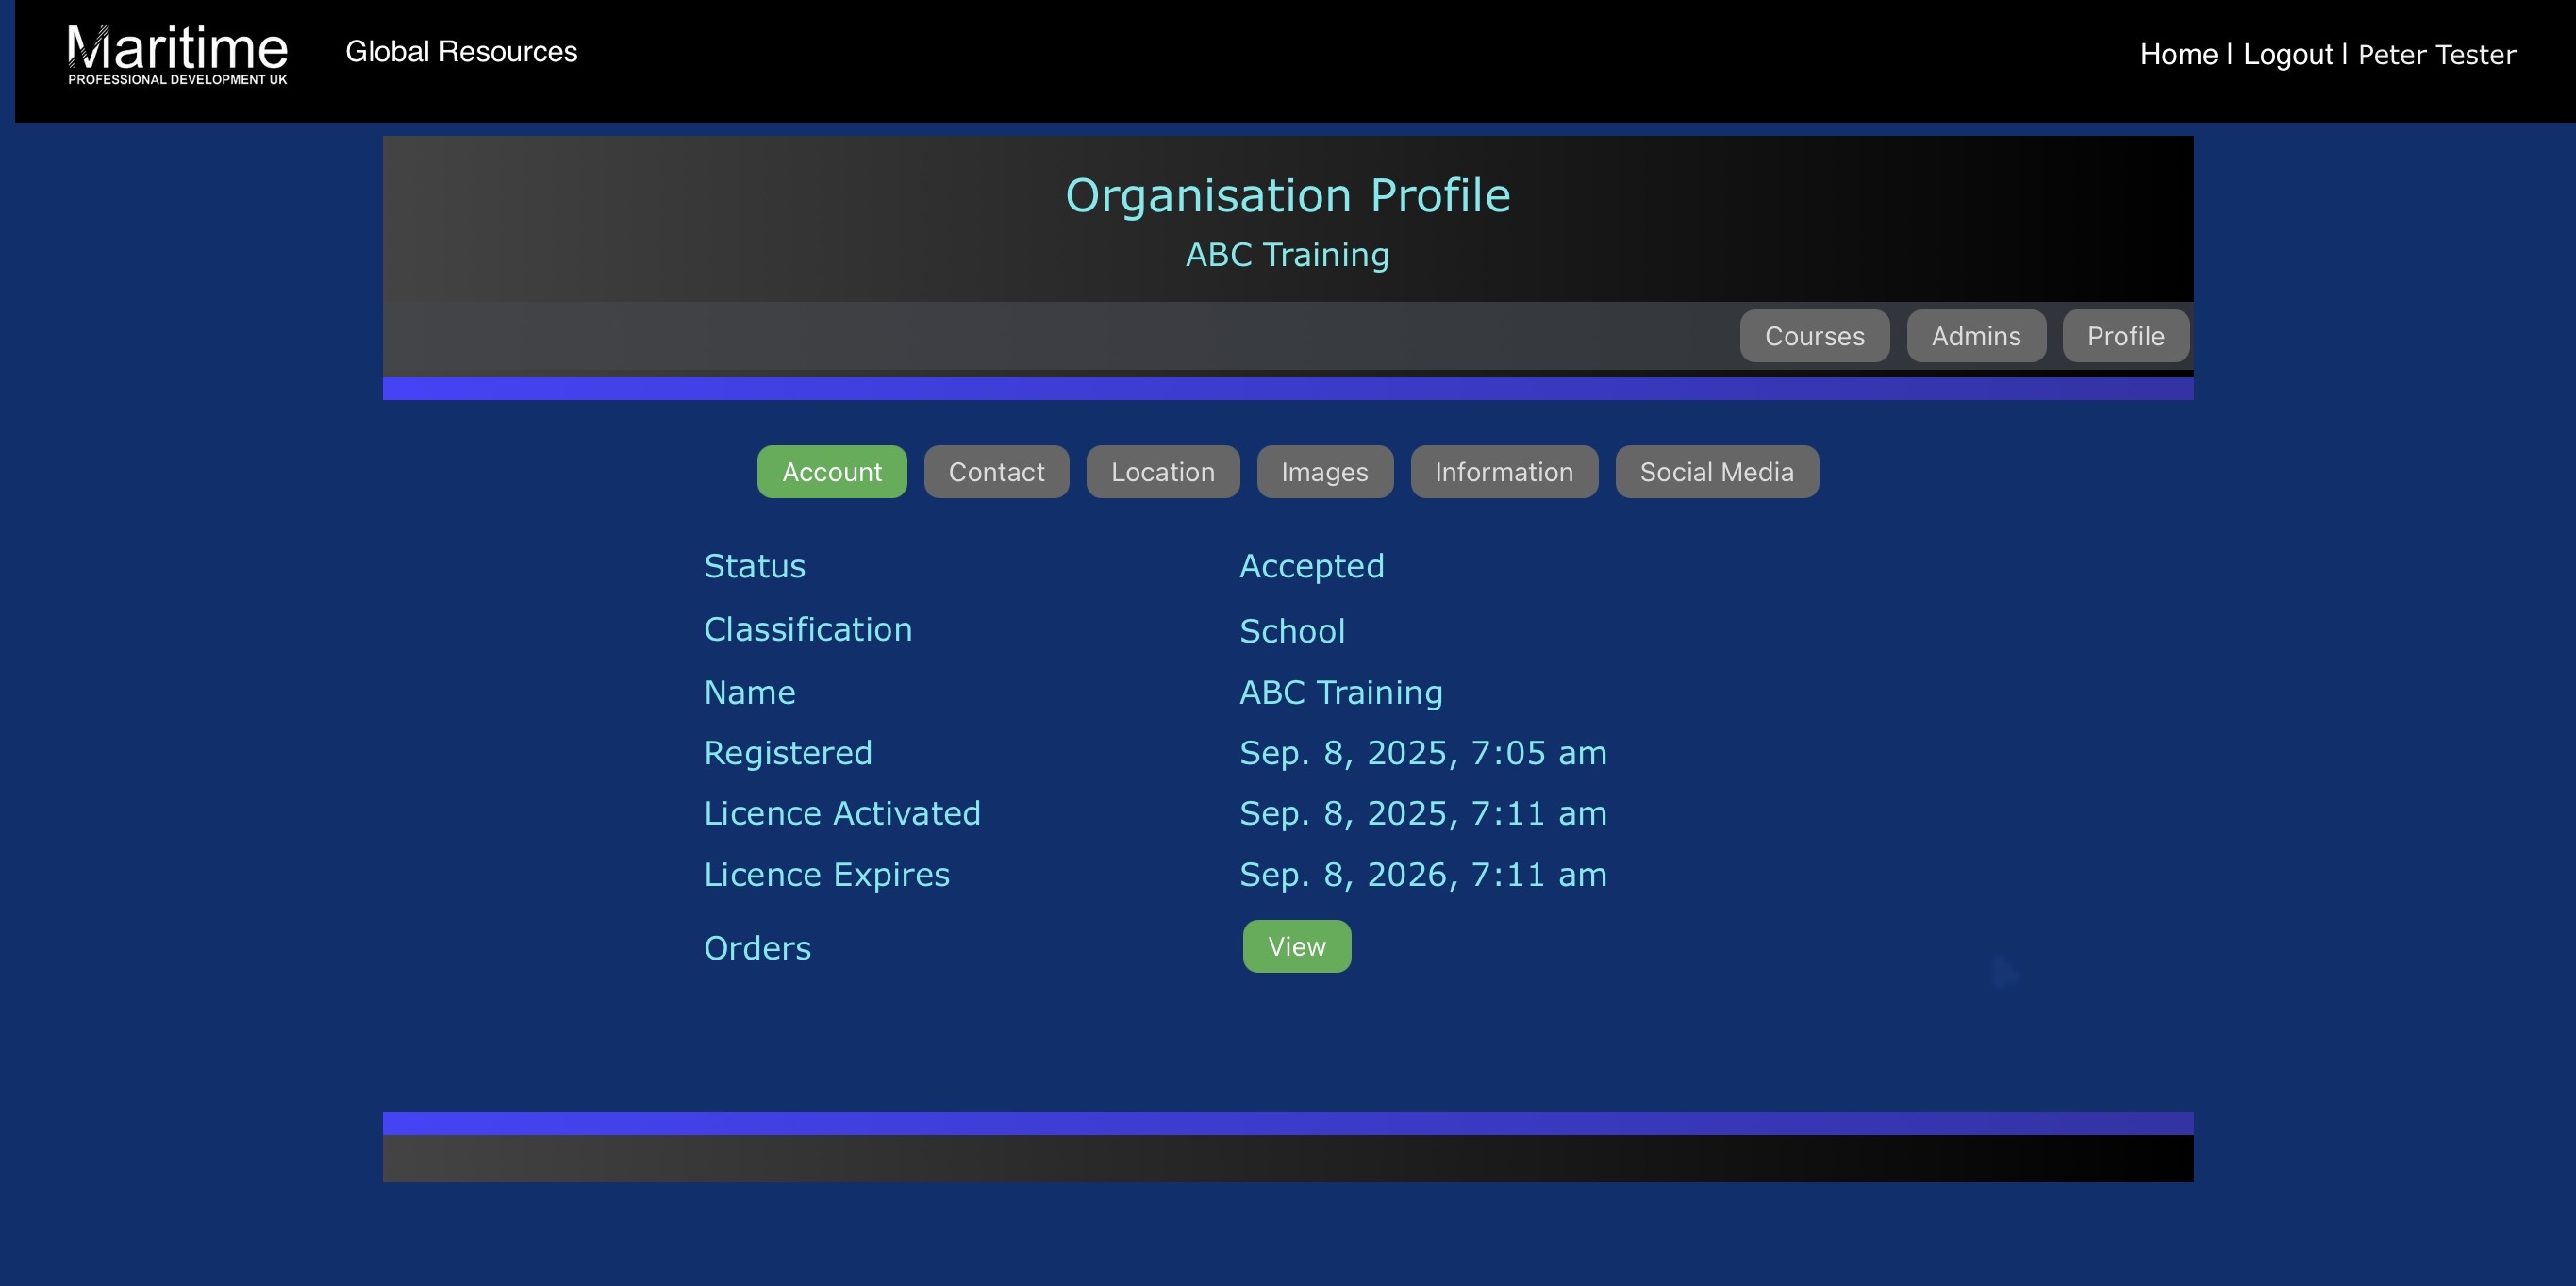
Task: Click the Accepted status value
Action: pos(1311,566)
